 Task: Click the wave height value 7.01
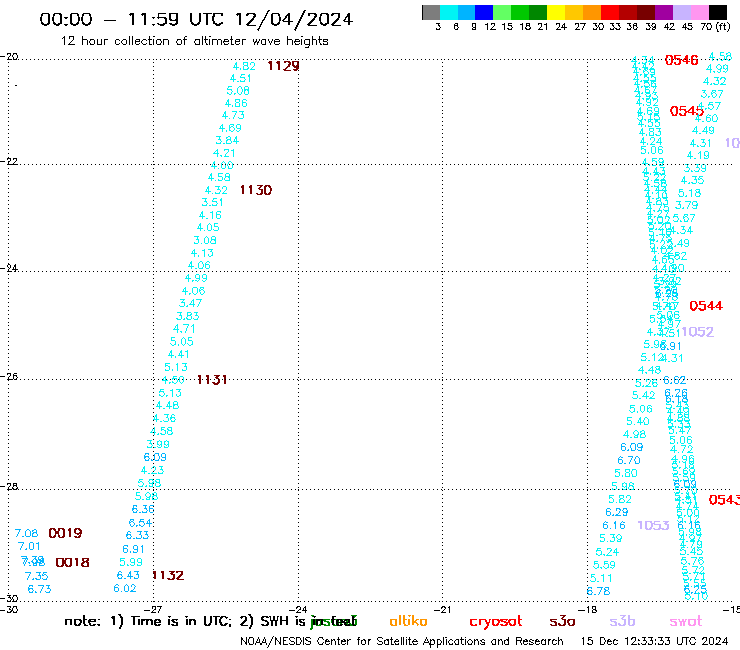[x=29, y=547]
